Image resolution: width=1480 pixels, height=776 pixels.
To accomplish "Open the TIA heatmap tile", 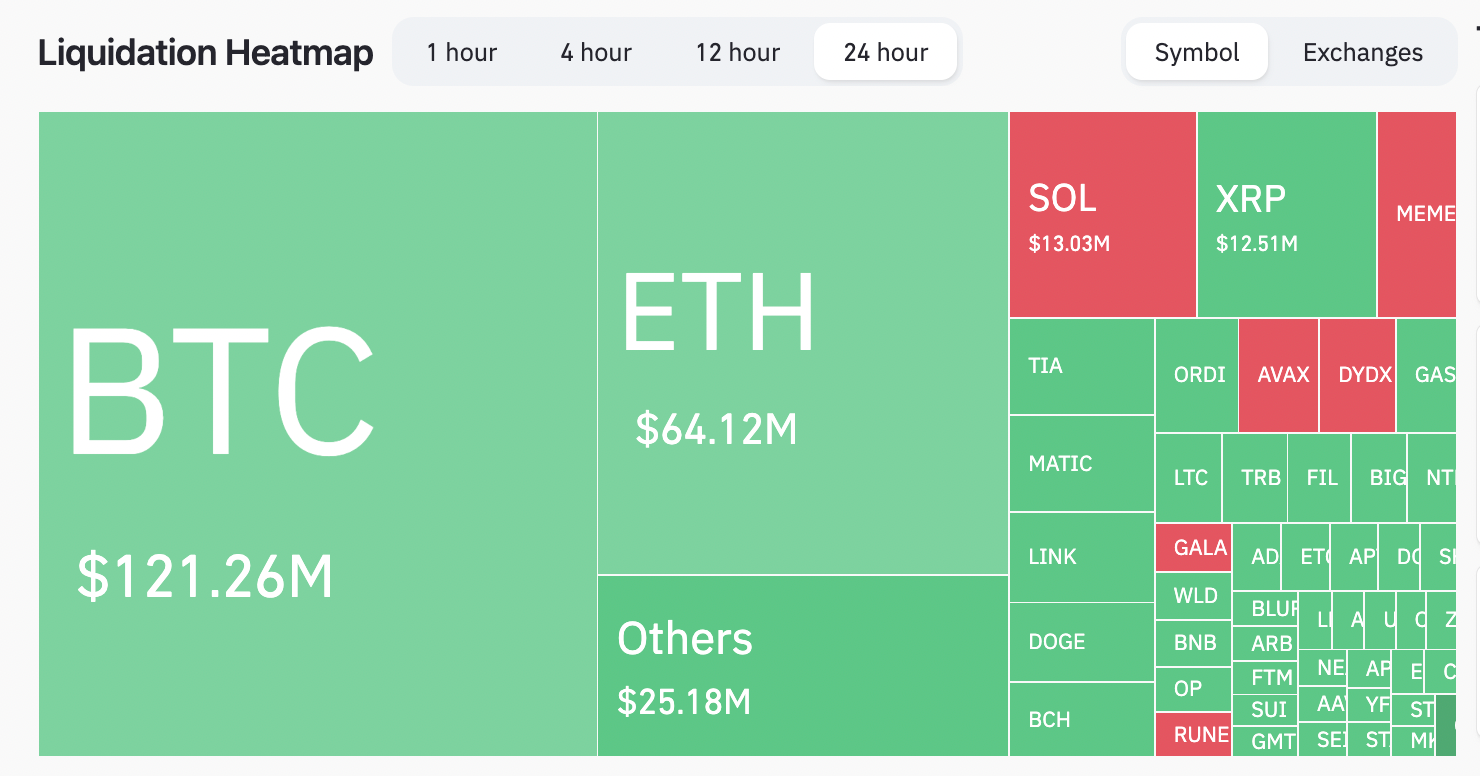I will (1082, 366).
